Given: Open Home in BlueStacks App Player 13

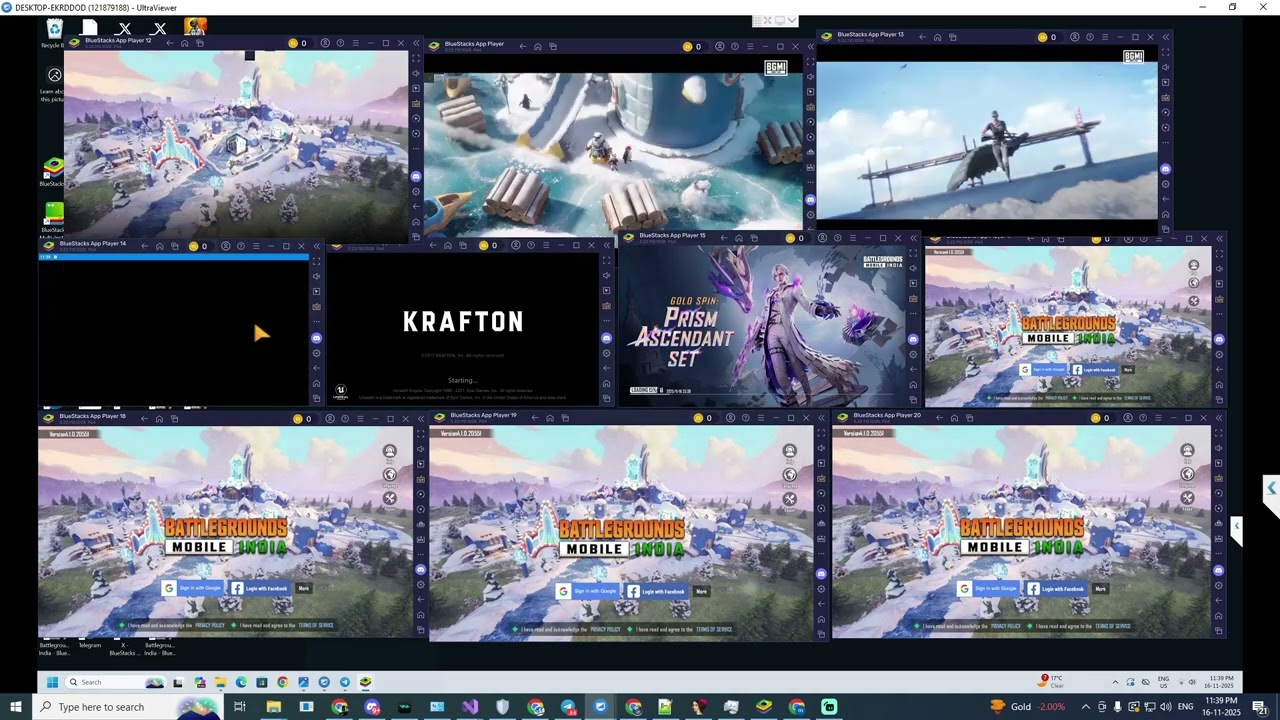Looking at the screenshot, I should click(x=937, y=37).
